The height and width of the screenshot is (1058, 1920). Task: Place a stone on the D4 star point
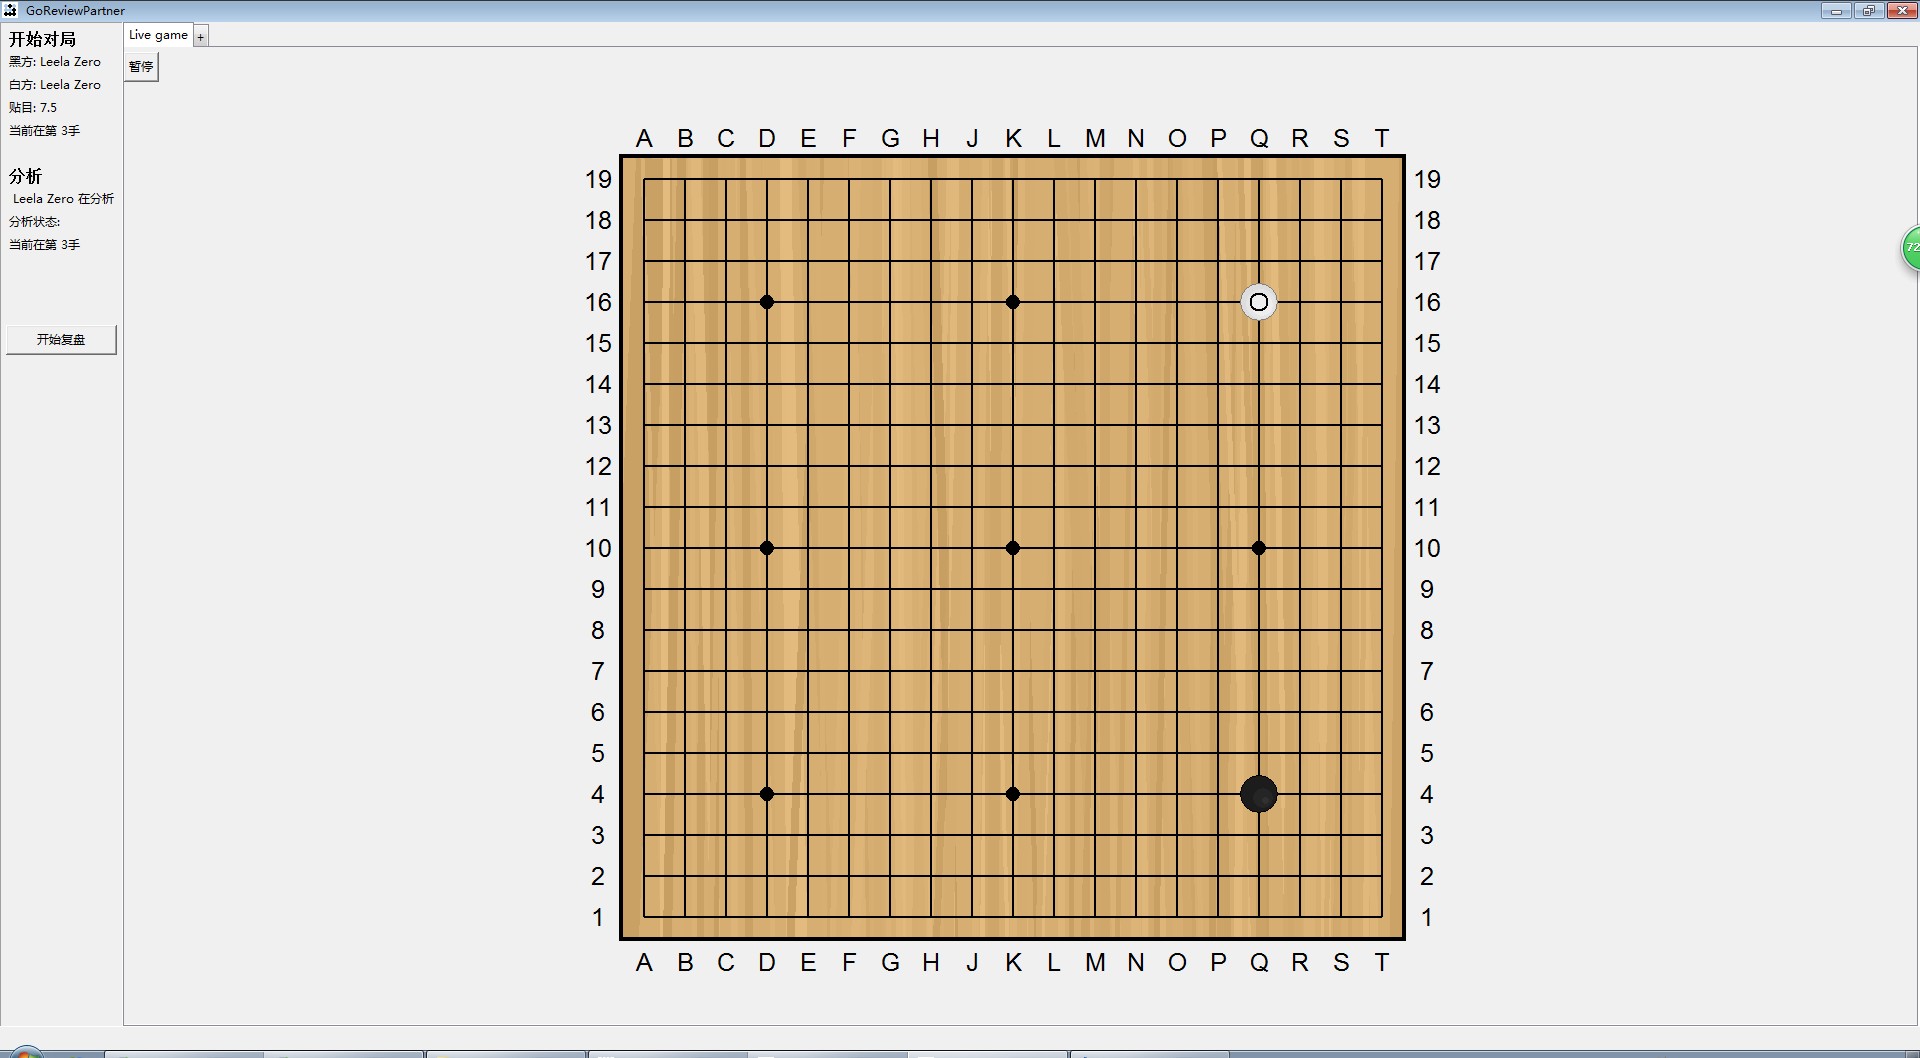click(x=767, y=794)
